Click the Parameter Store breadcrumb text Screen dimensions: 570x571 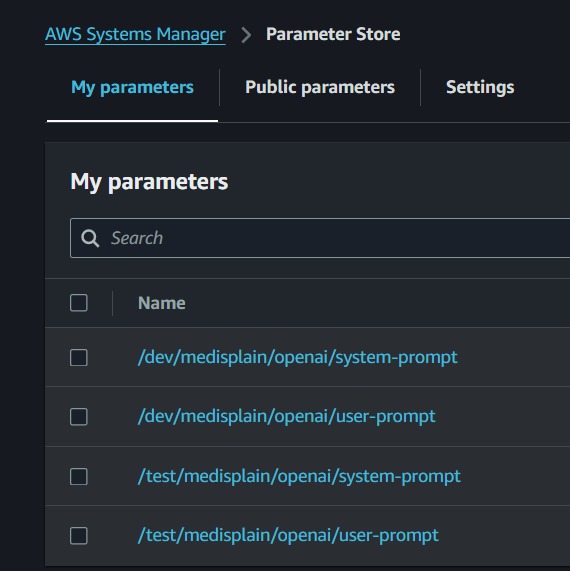(333, 34)
